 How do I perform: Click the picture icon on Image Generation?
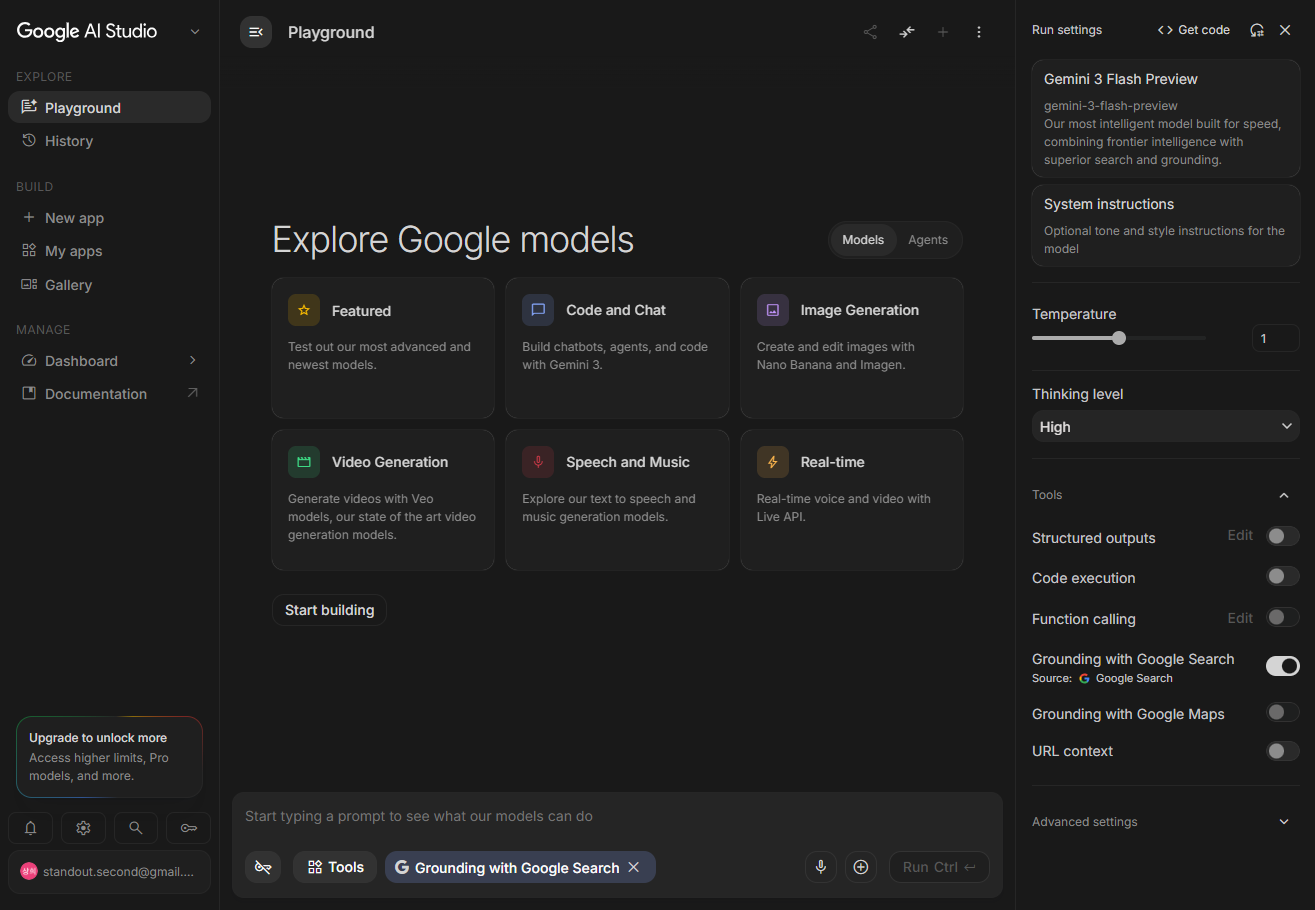[x=773, y=310]
